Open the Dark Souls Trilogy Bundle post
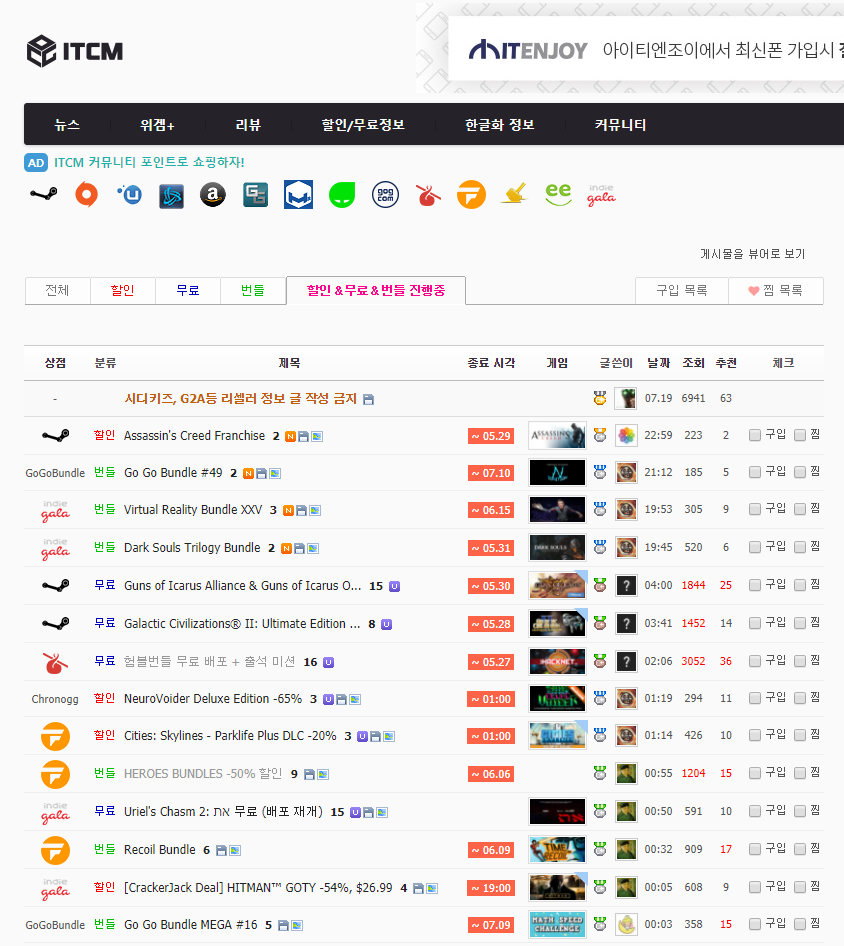Screen dimensions: 844x946 click(x=192, y=548)
